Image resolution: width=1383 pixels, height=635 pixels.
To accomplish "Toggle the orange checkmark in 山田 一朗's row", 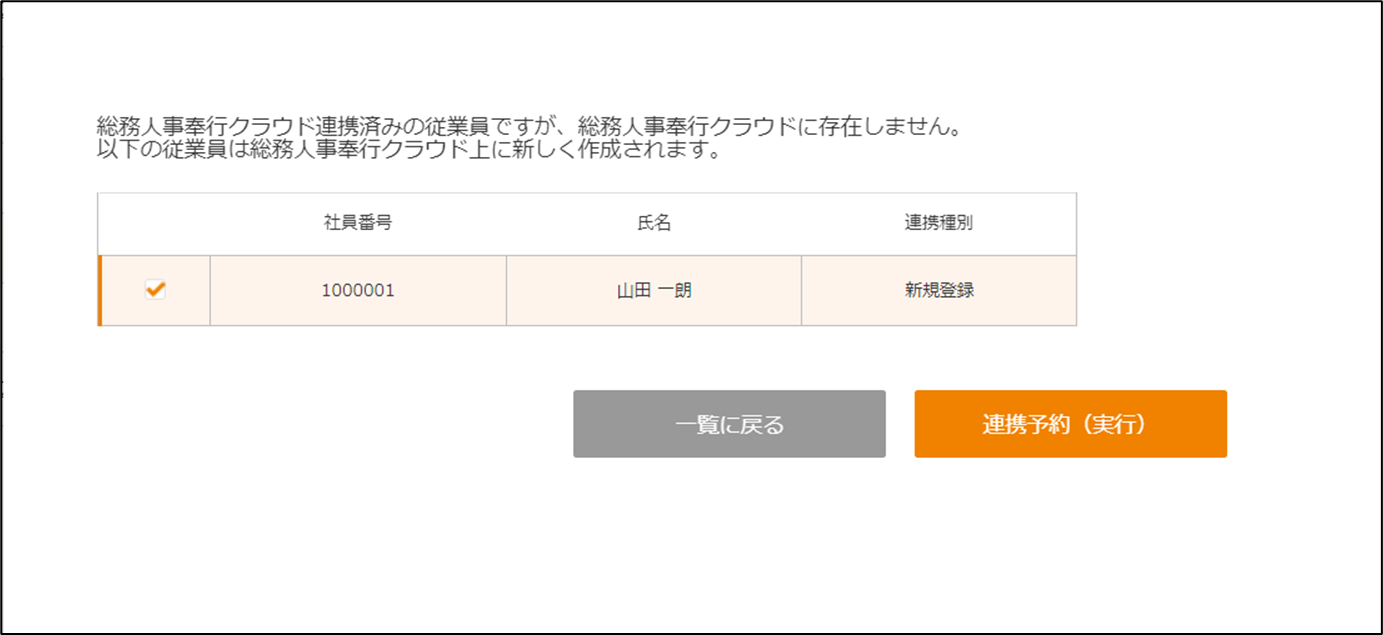I will click(155, 290).
